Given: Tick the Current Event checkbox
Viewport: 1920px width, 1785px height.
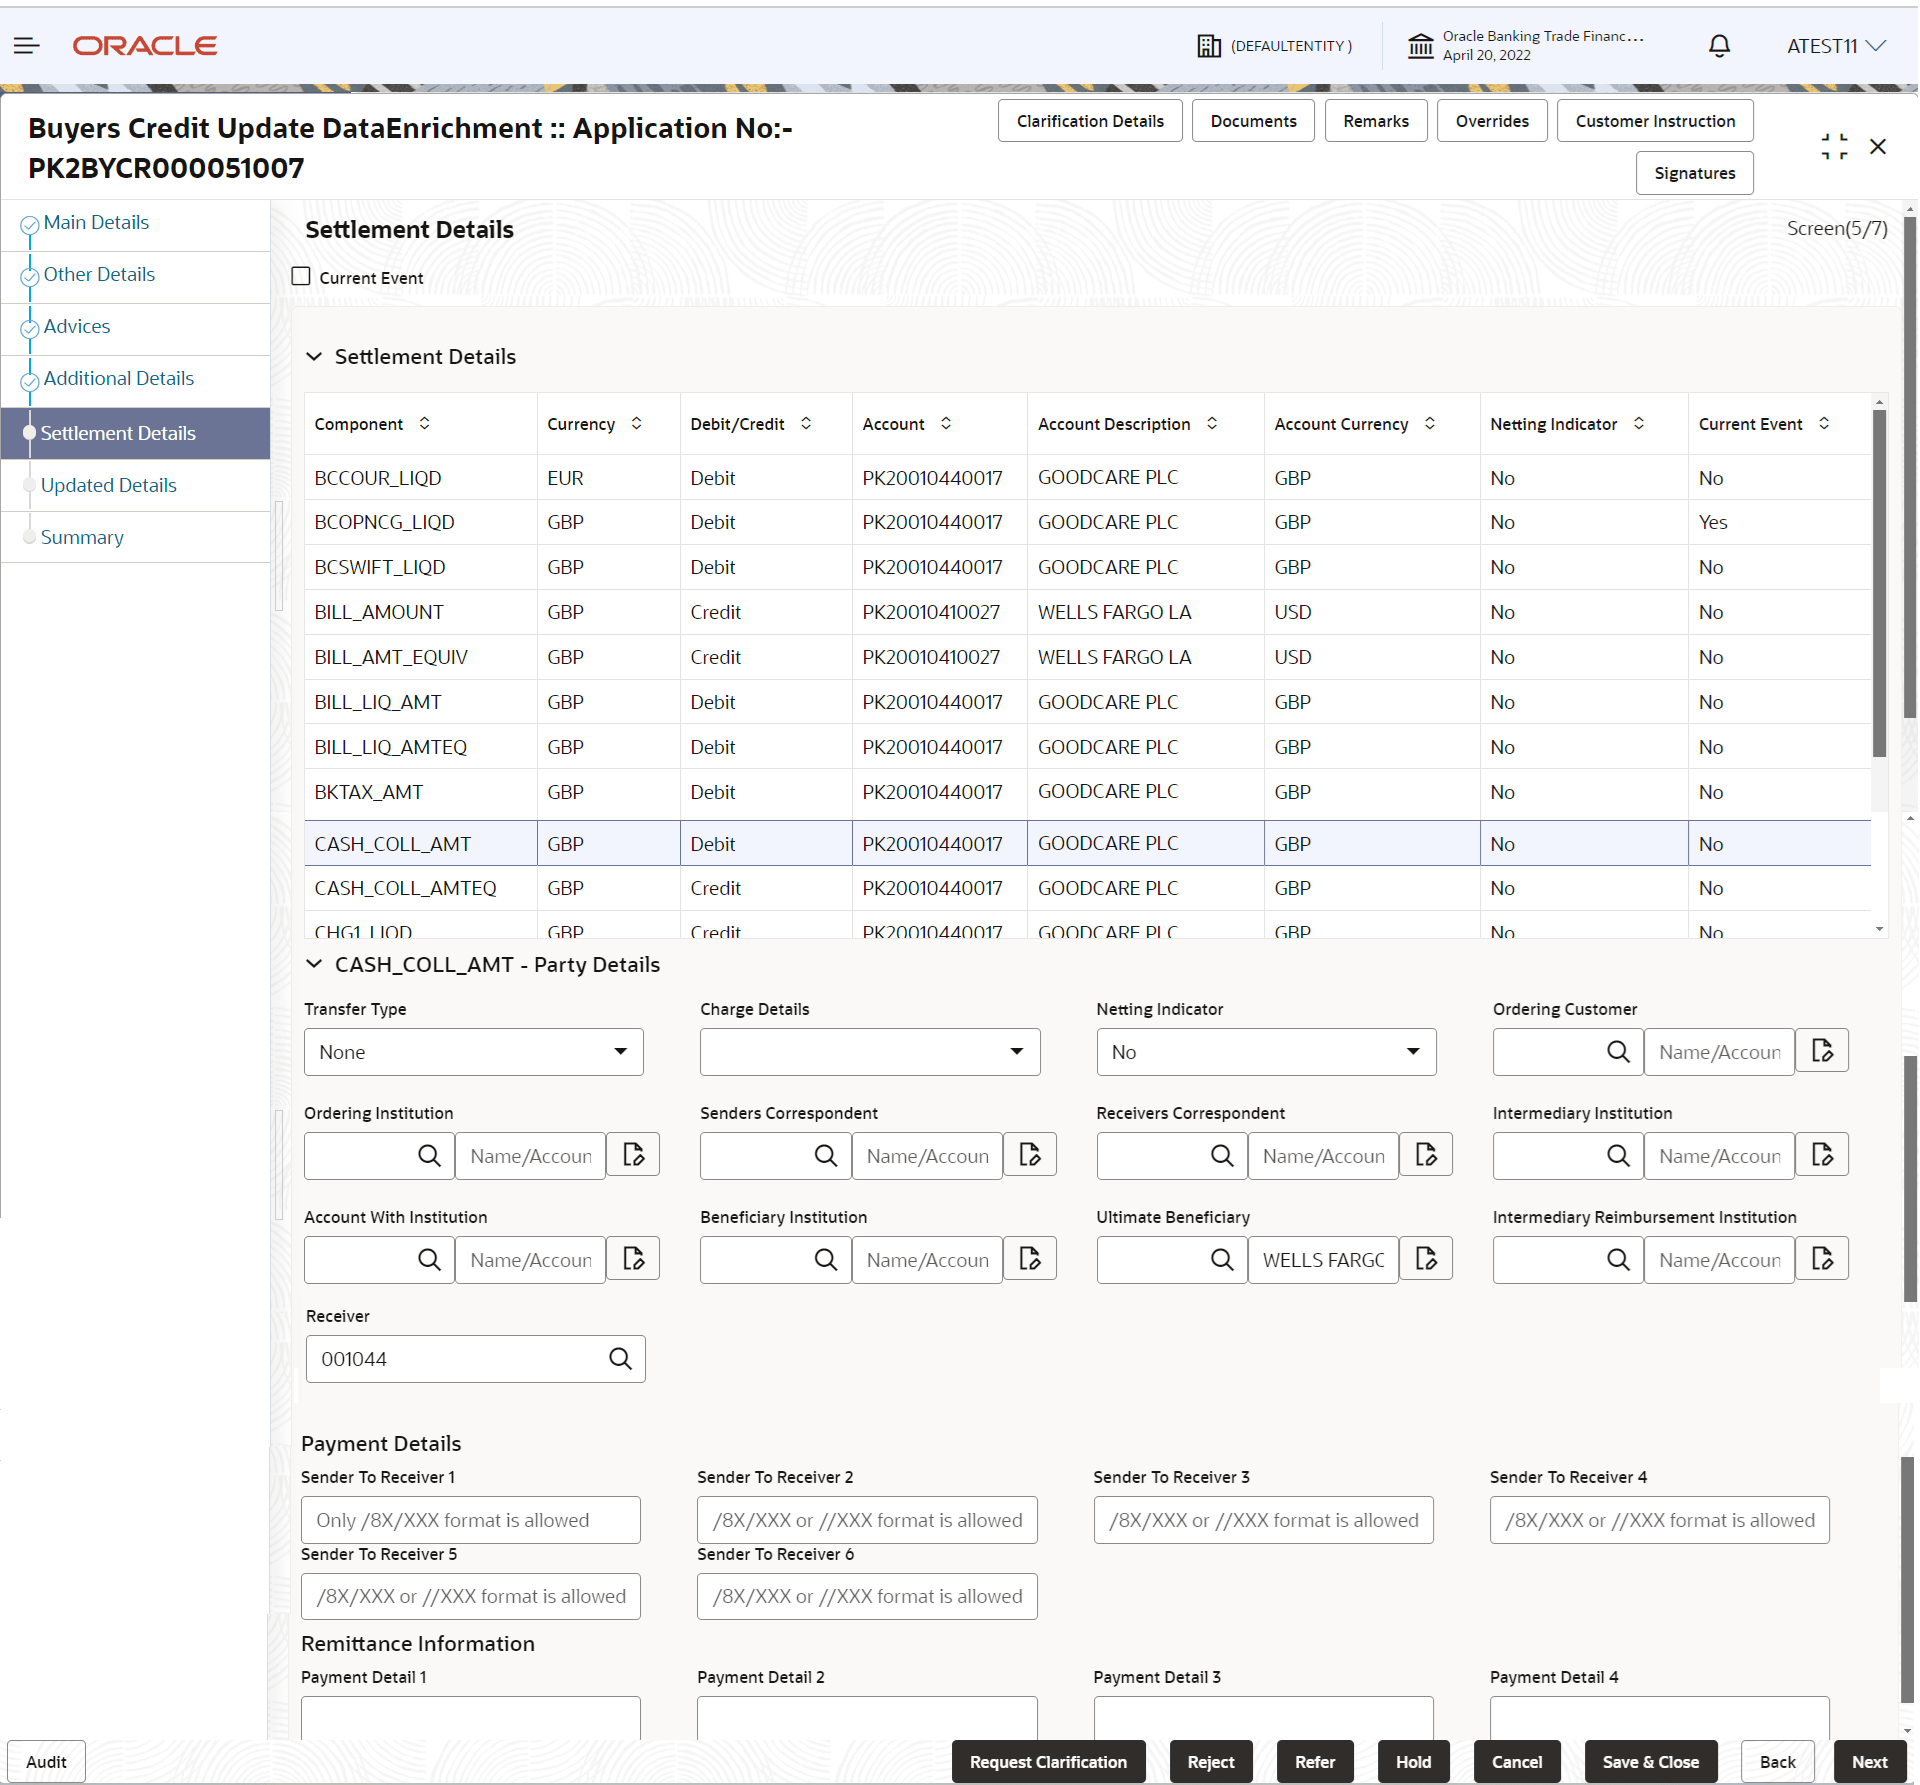Looking at the screenshot, I should (301, 277).
